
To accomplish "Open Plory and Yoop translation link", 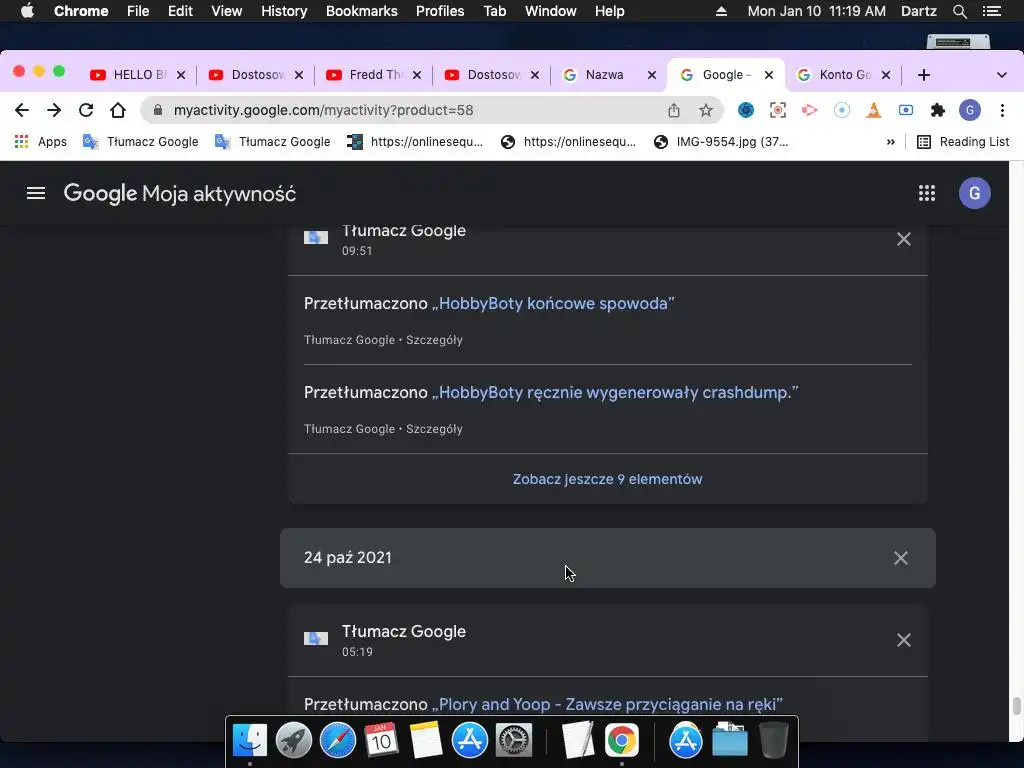I will pos(607,705).
